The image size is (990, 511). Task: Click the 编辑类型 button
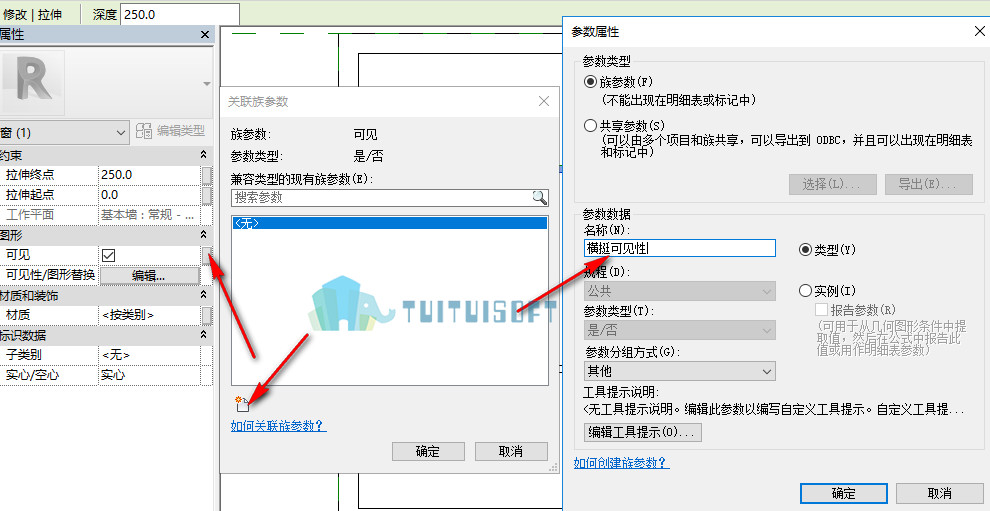pos(171,131)
